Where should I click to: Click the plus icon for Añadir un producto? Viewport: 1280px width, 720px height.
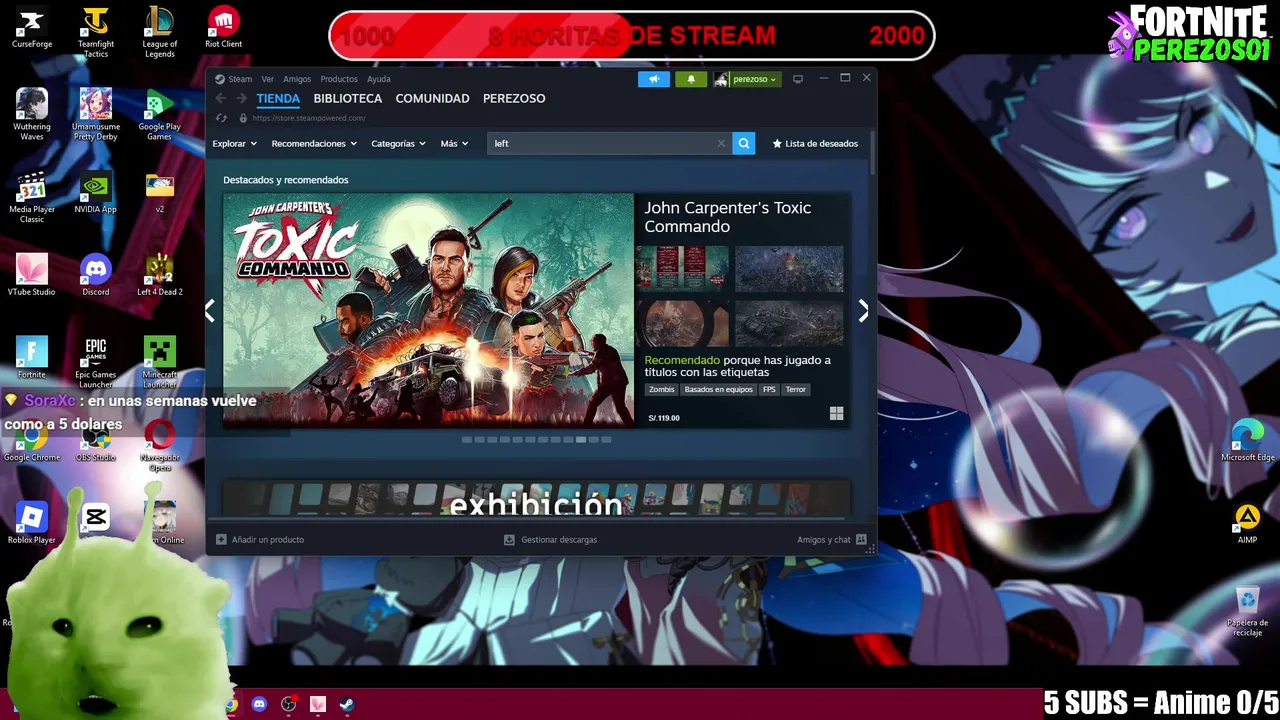221,540
